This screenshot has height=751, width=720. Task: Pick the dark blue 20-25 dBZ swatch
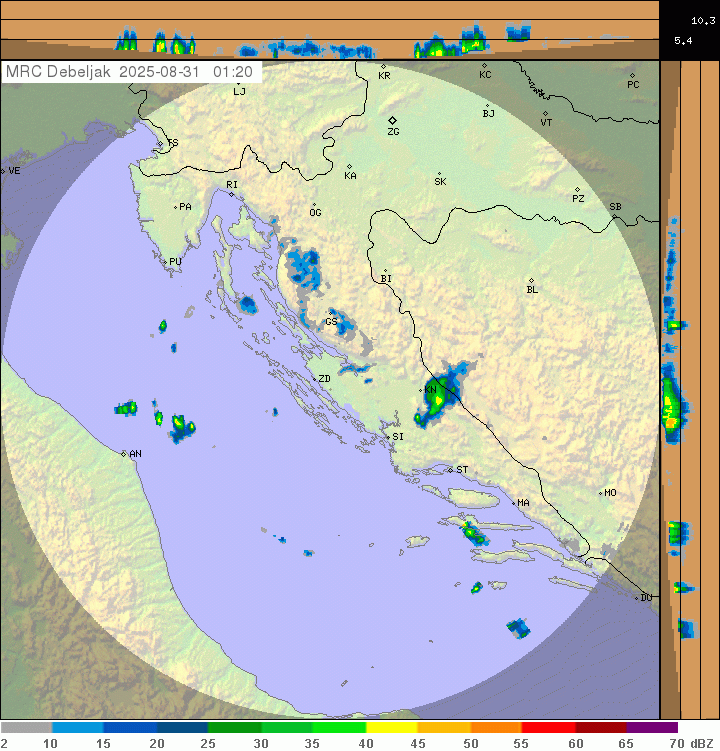[183, 728]
